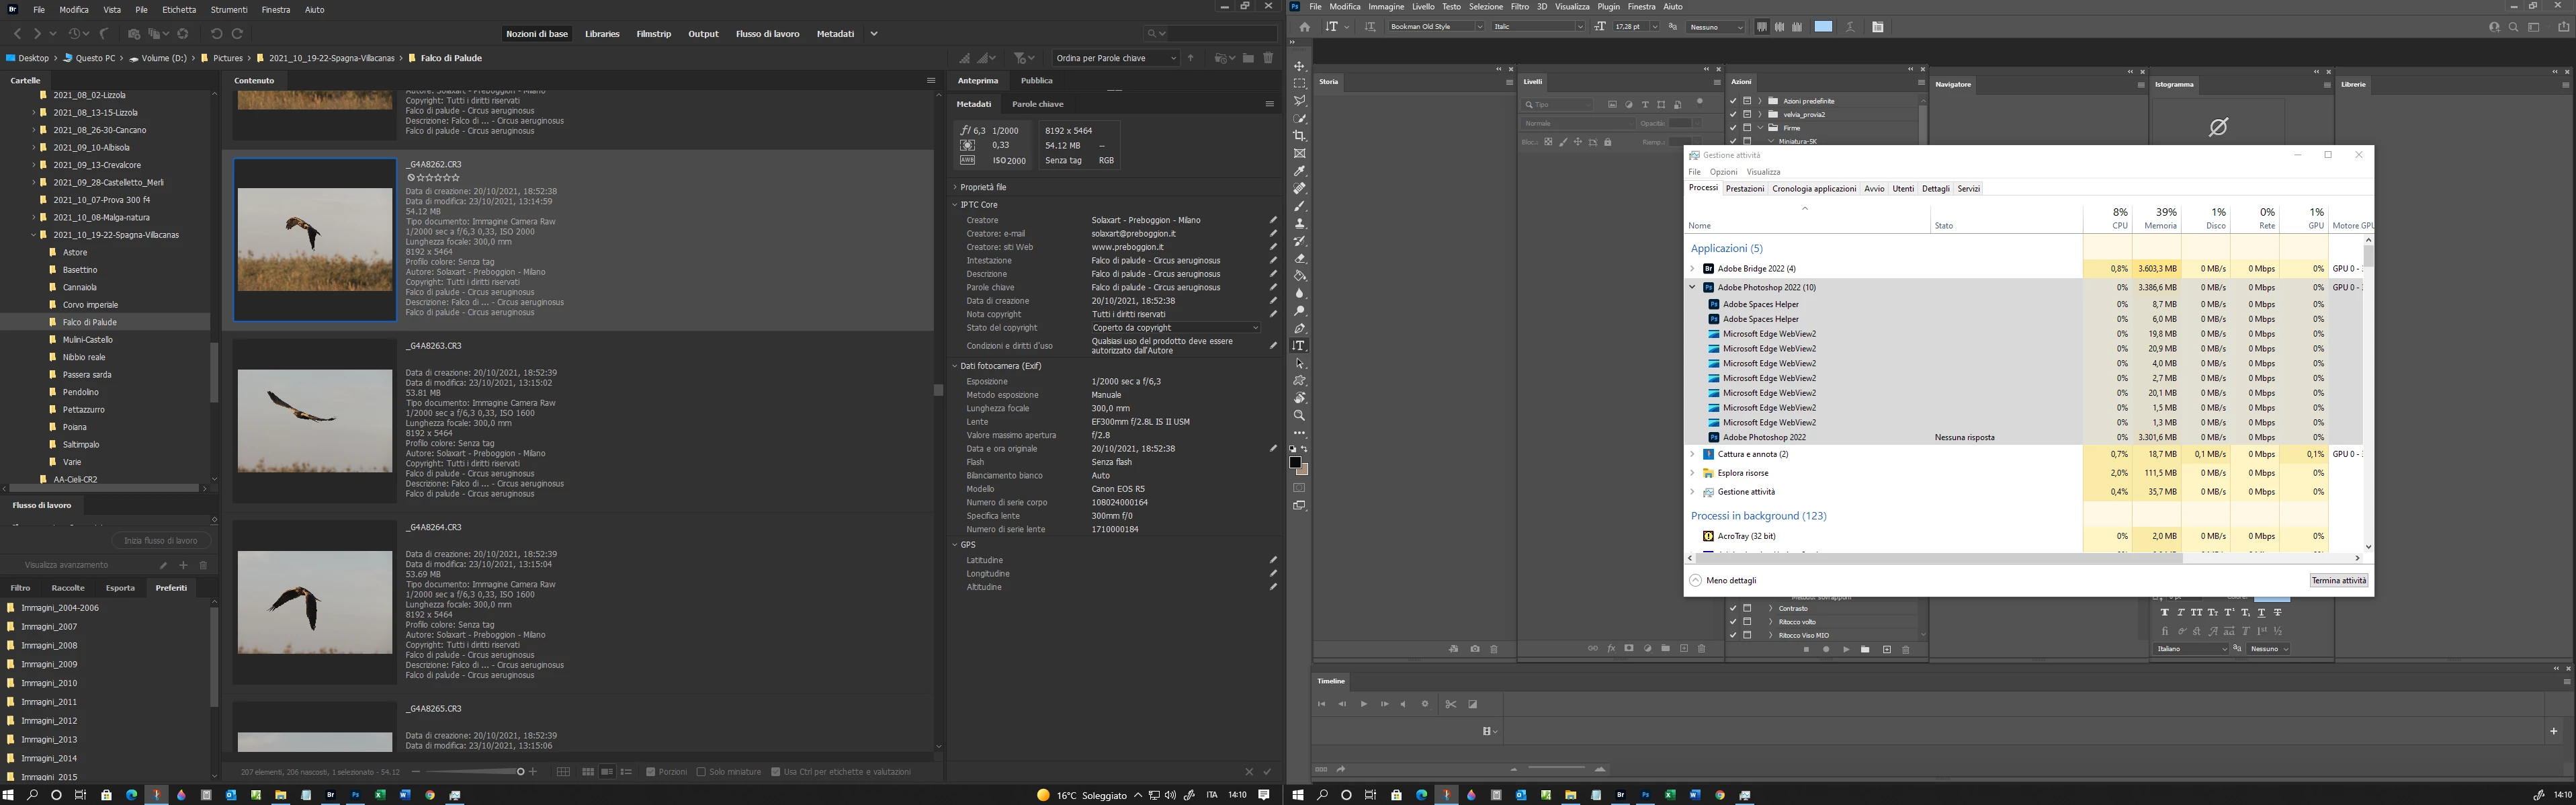
Task: Enable the Porzioni checkbox in Bridge
Action: click(651, 772)
